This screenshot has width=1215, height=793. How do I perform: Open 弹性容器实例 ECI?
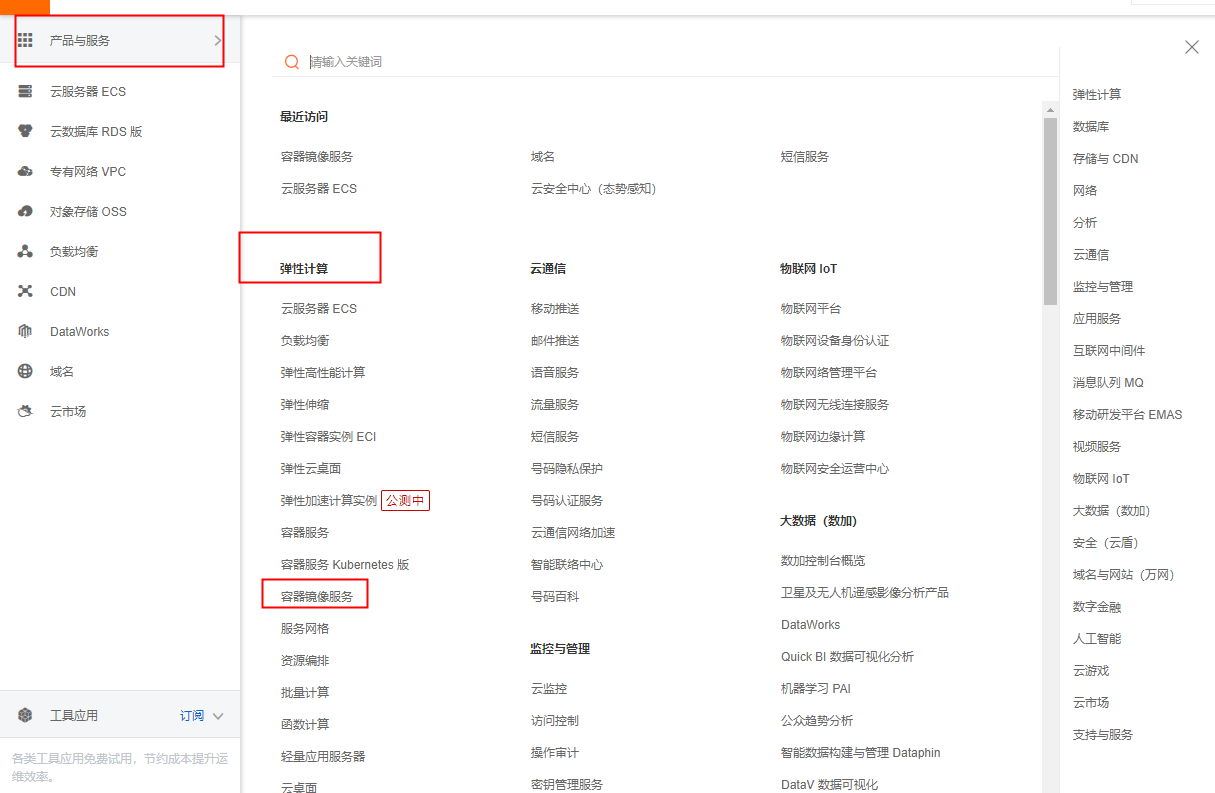329,437
